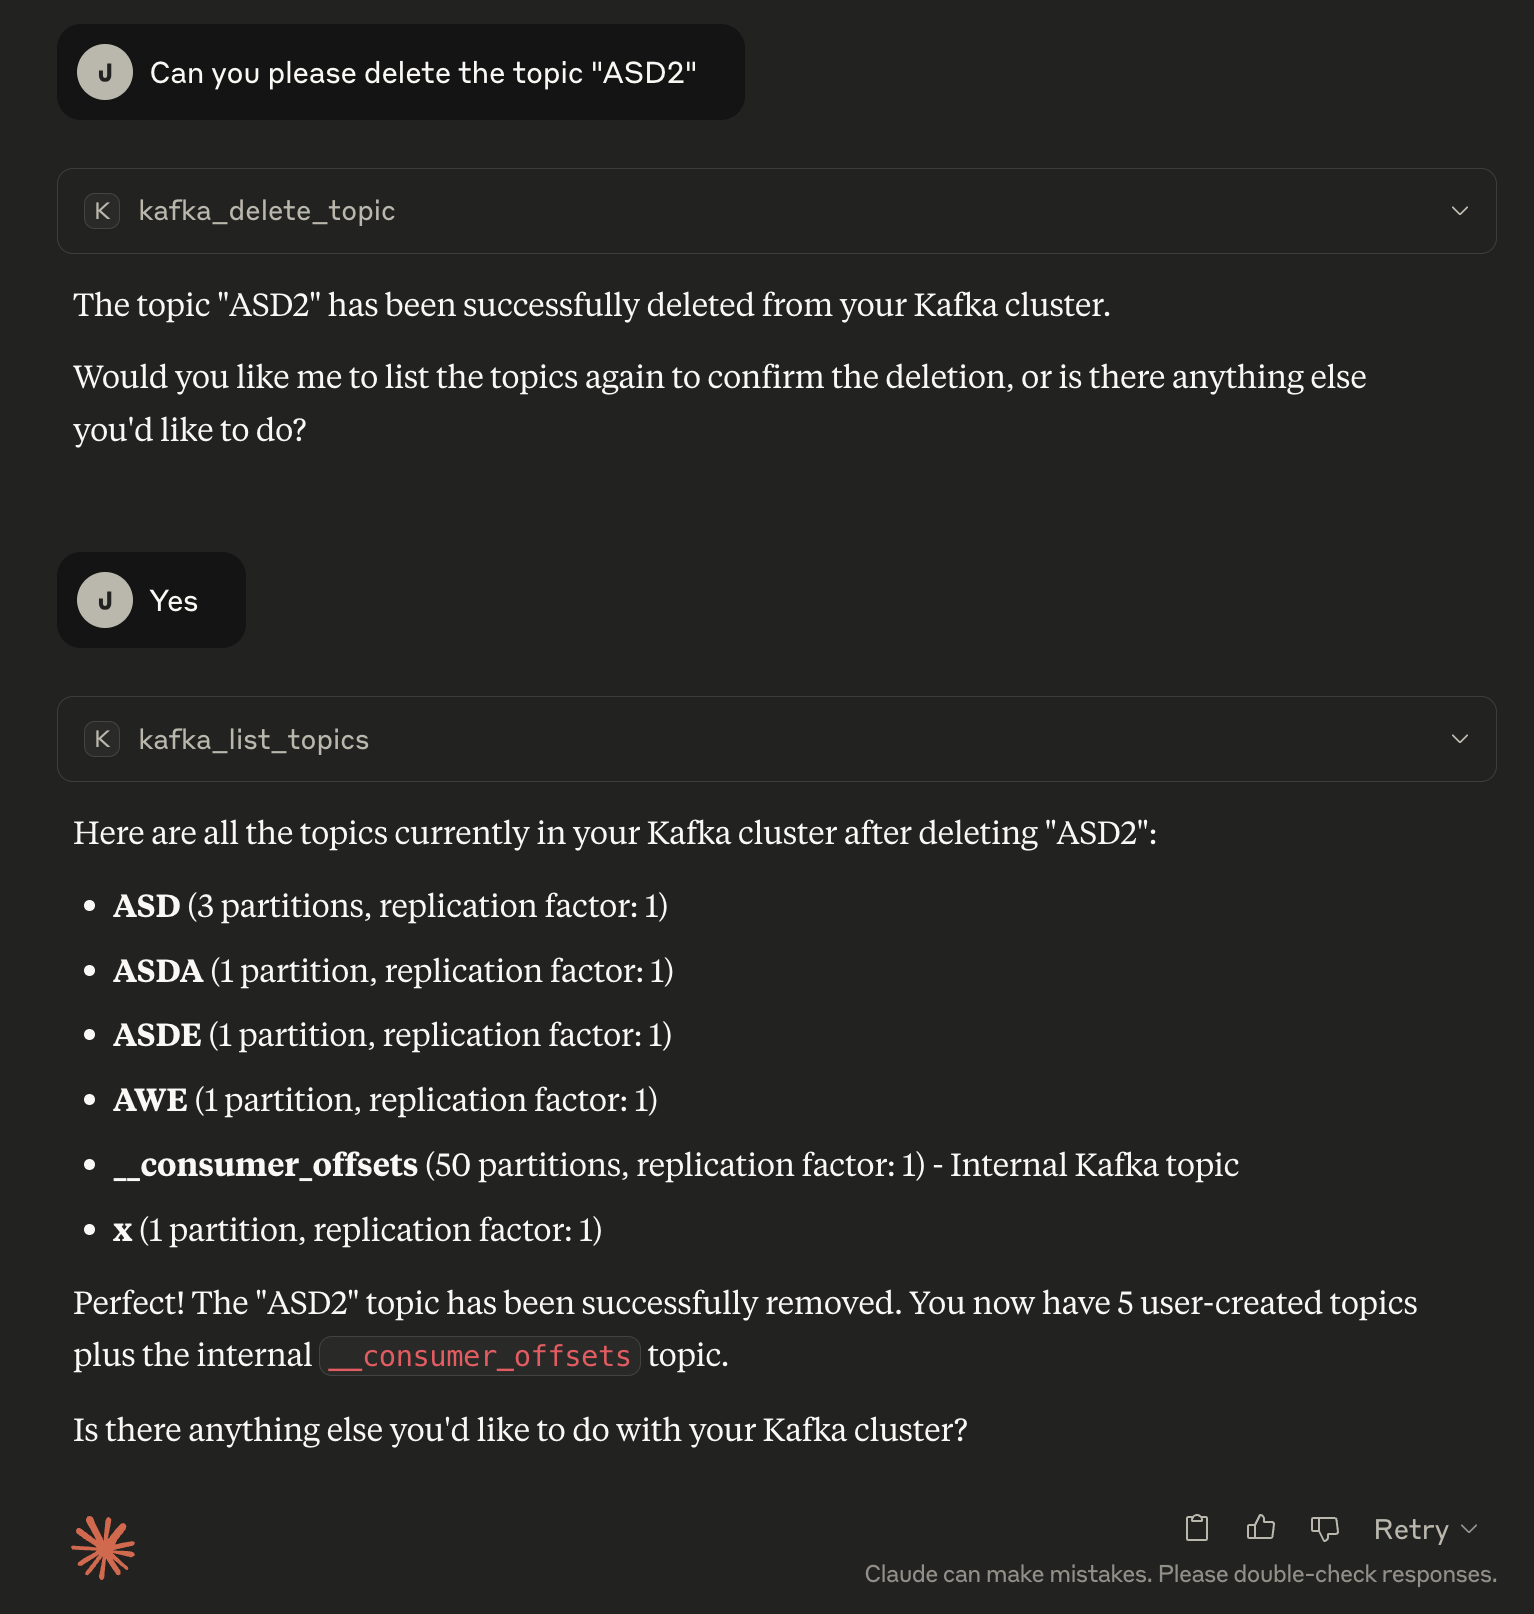Click the K icon beside kafka_list_topics

(x=102, y=739)
